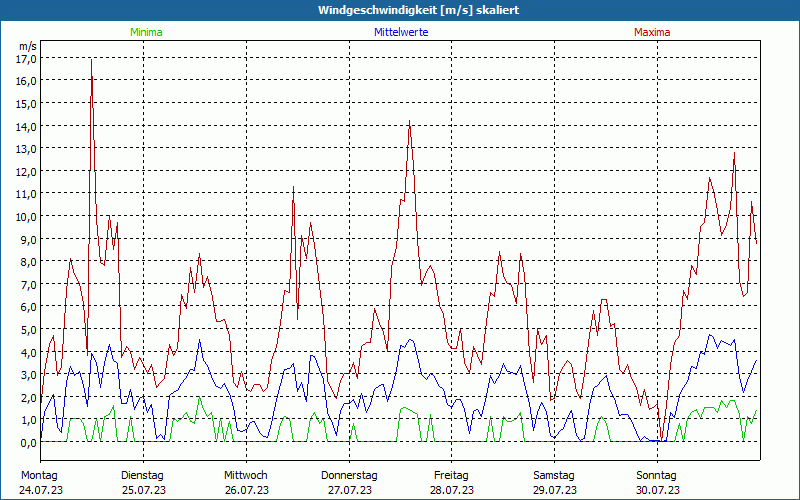Select the green Minima legend label
Viewport: 800px width, 500px height.
point(145,32)
